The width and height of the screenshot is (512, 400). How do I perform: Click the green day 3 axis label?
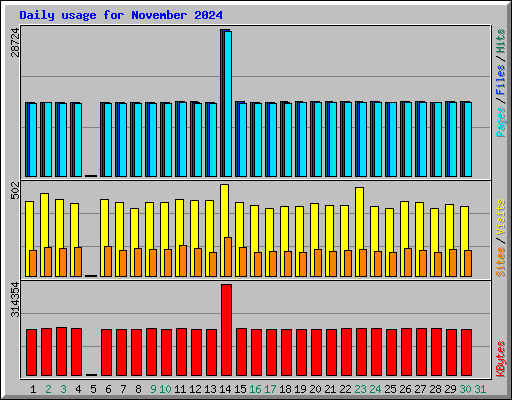coord(63,389)
